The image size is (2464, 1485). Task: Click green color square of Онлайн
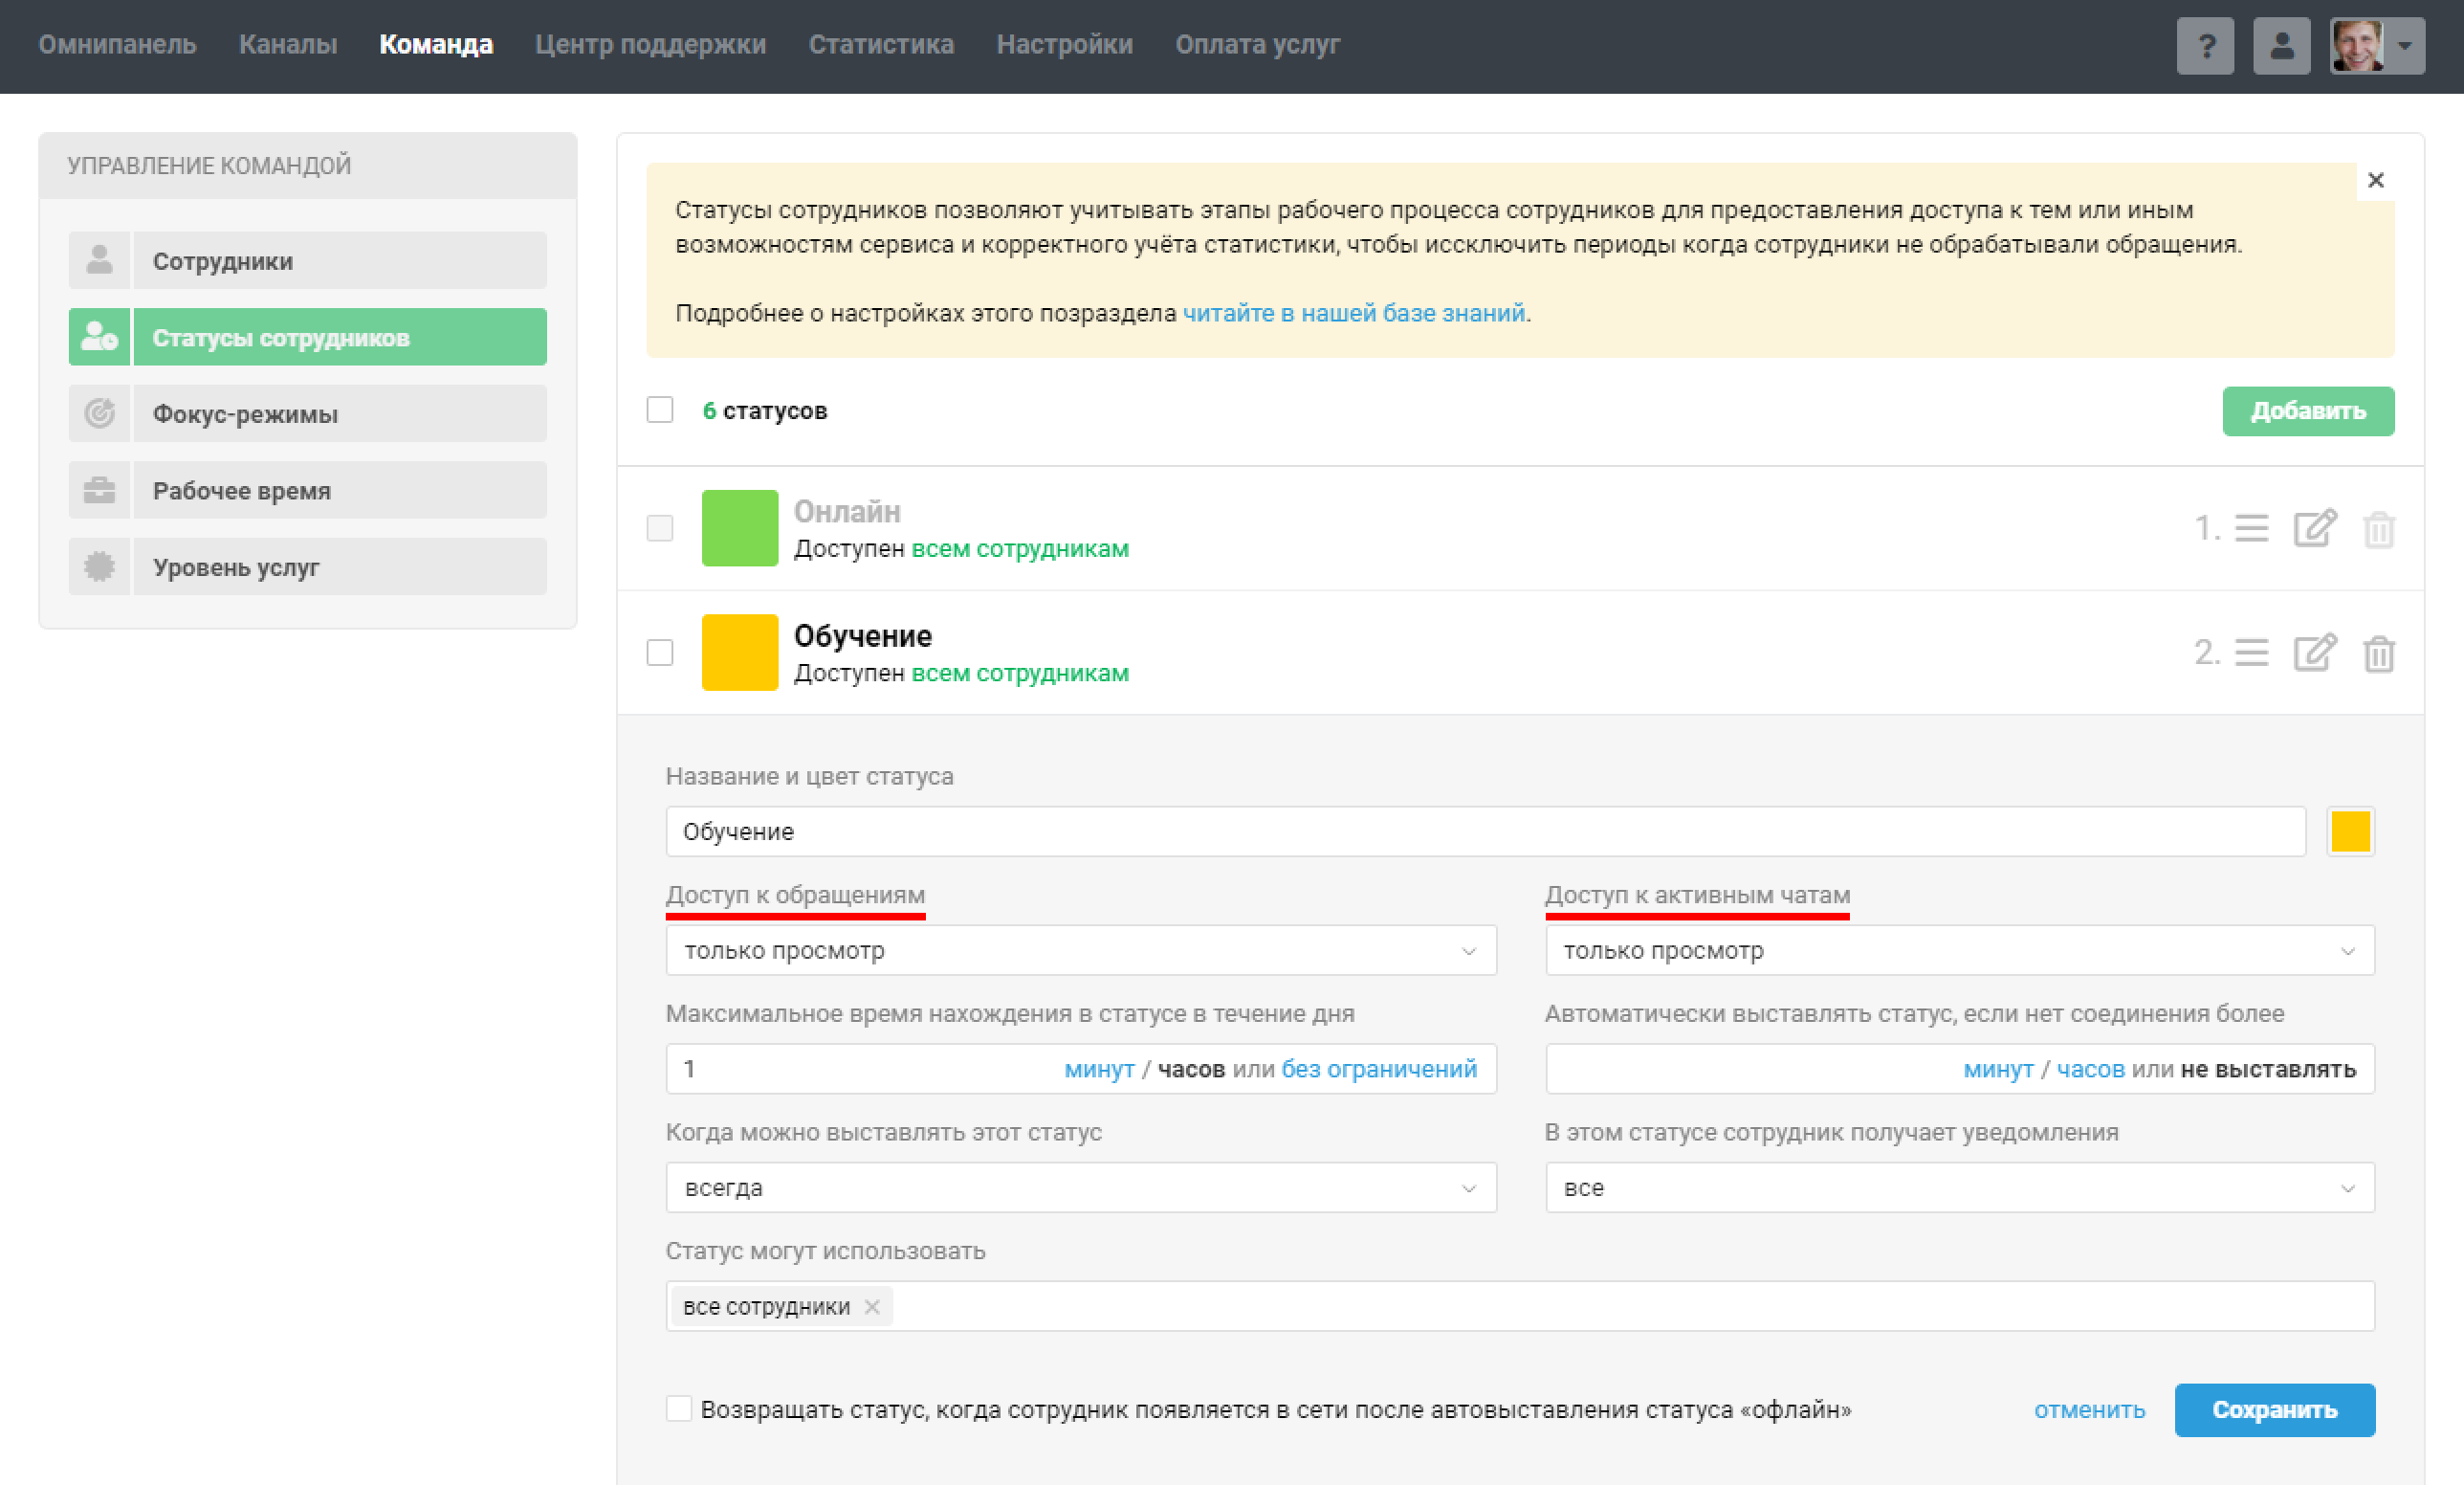740,528
